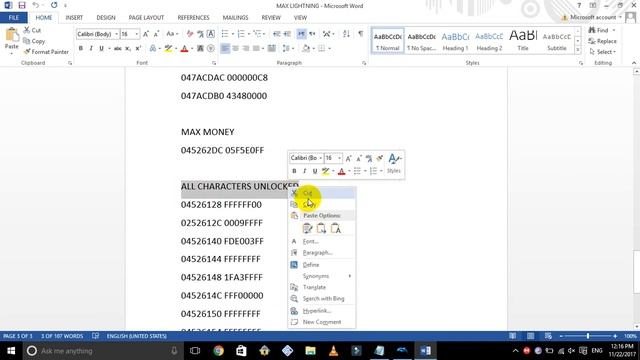Toggle Italic in the ribbon Font group
Screen dimensions: 640x360
91,49
